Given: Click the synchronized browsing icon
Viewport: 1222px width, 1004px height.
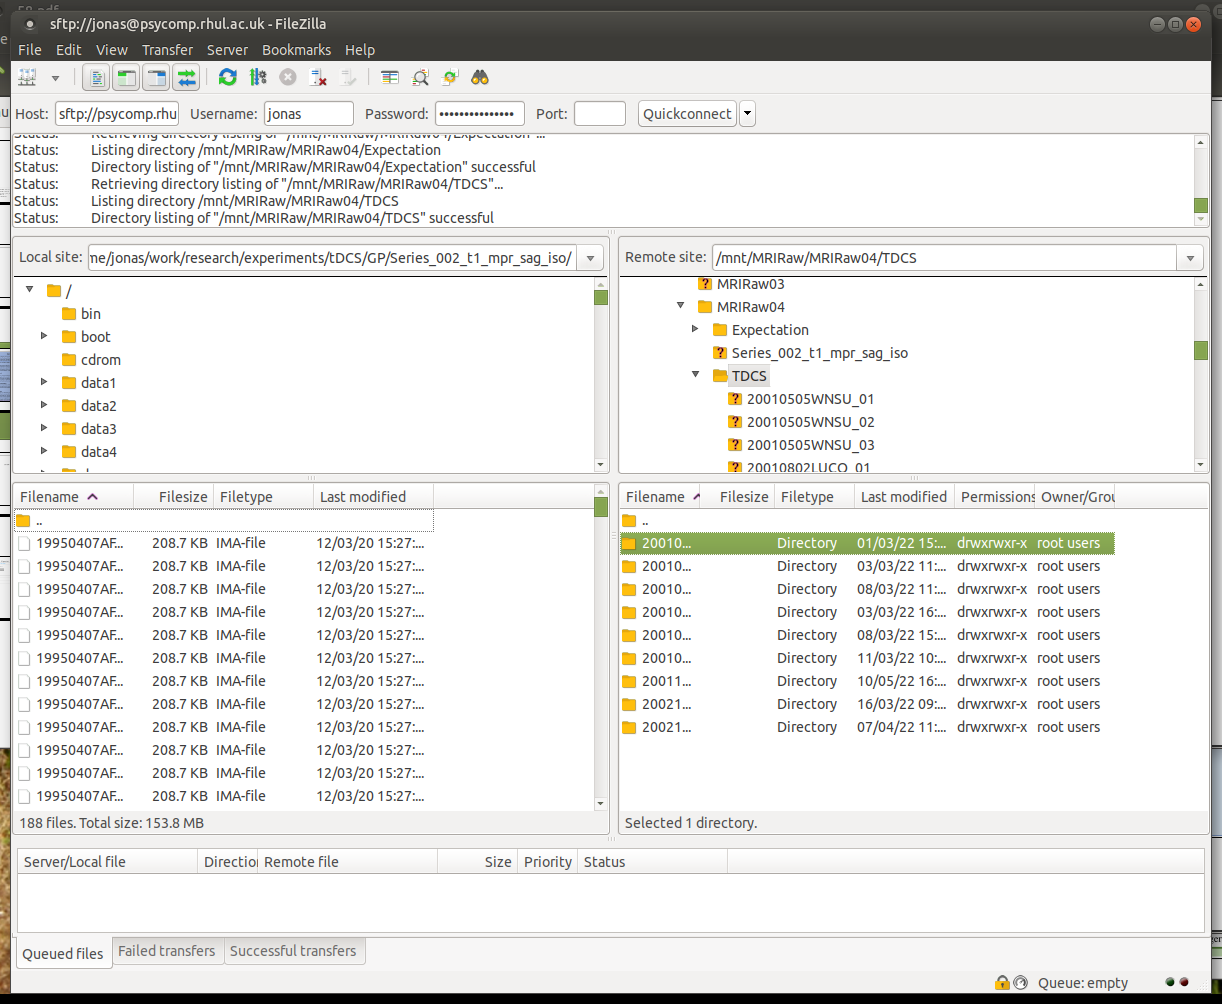Looking at the screenshot, I should [451, 77].
